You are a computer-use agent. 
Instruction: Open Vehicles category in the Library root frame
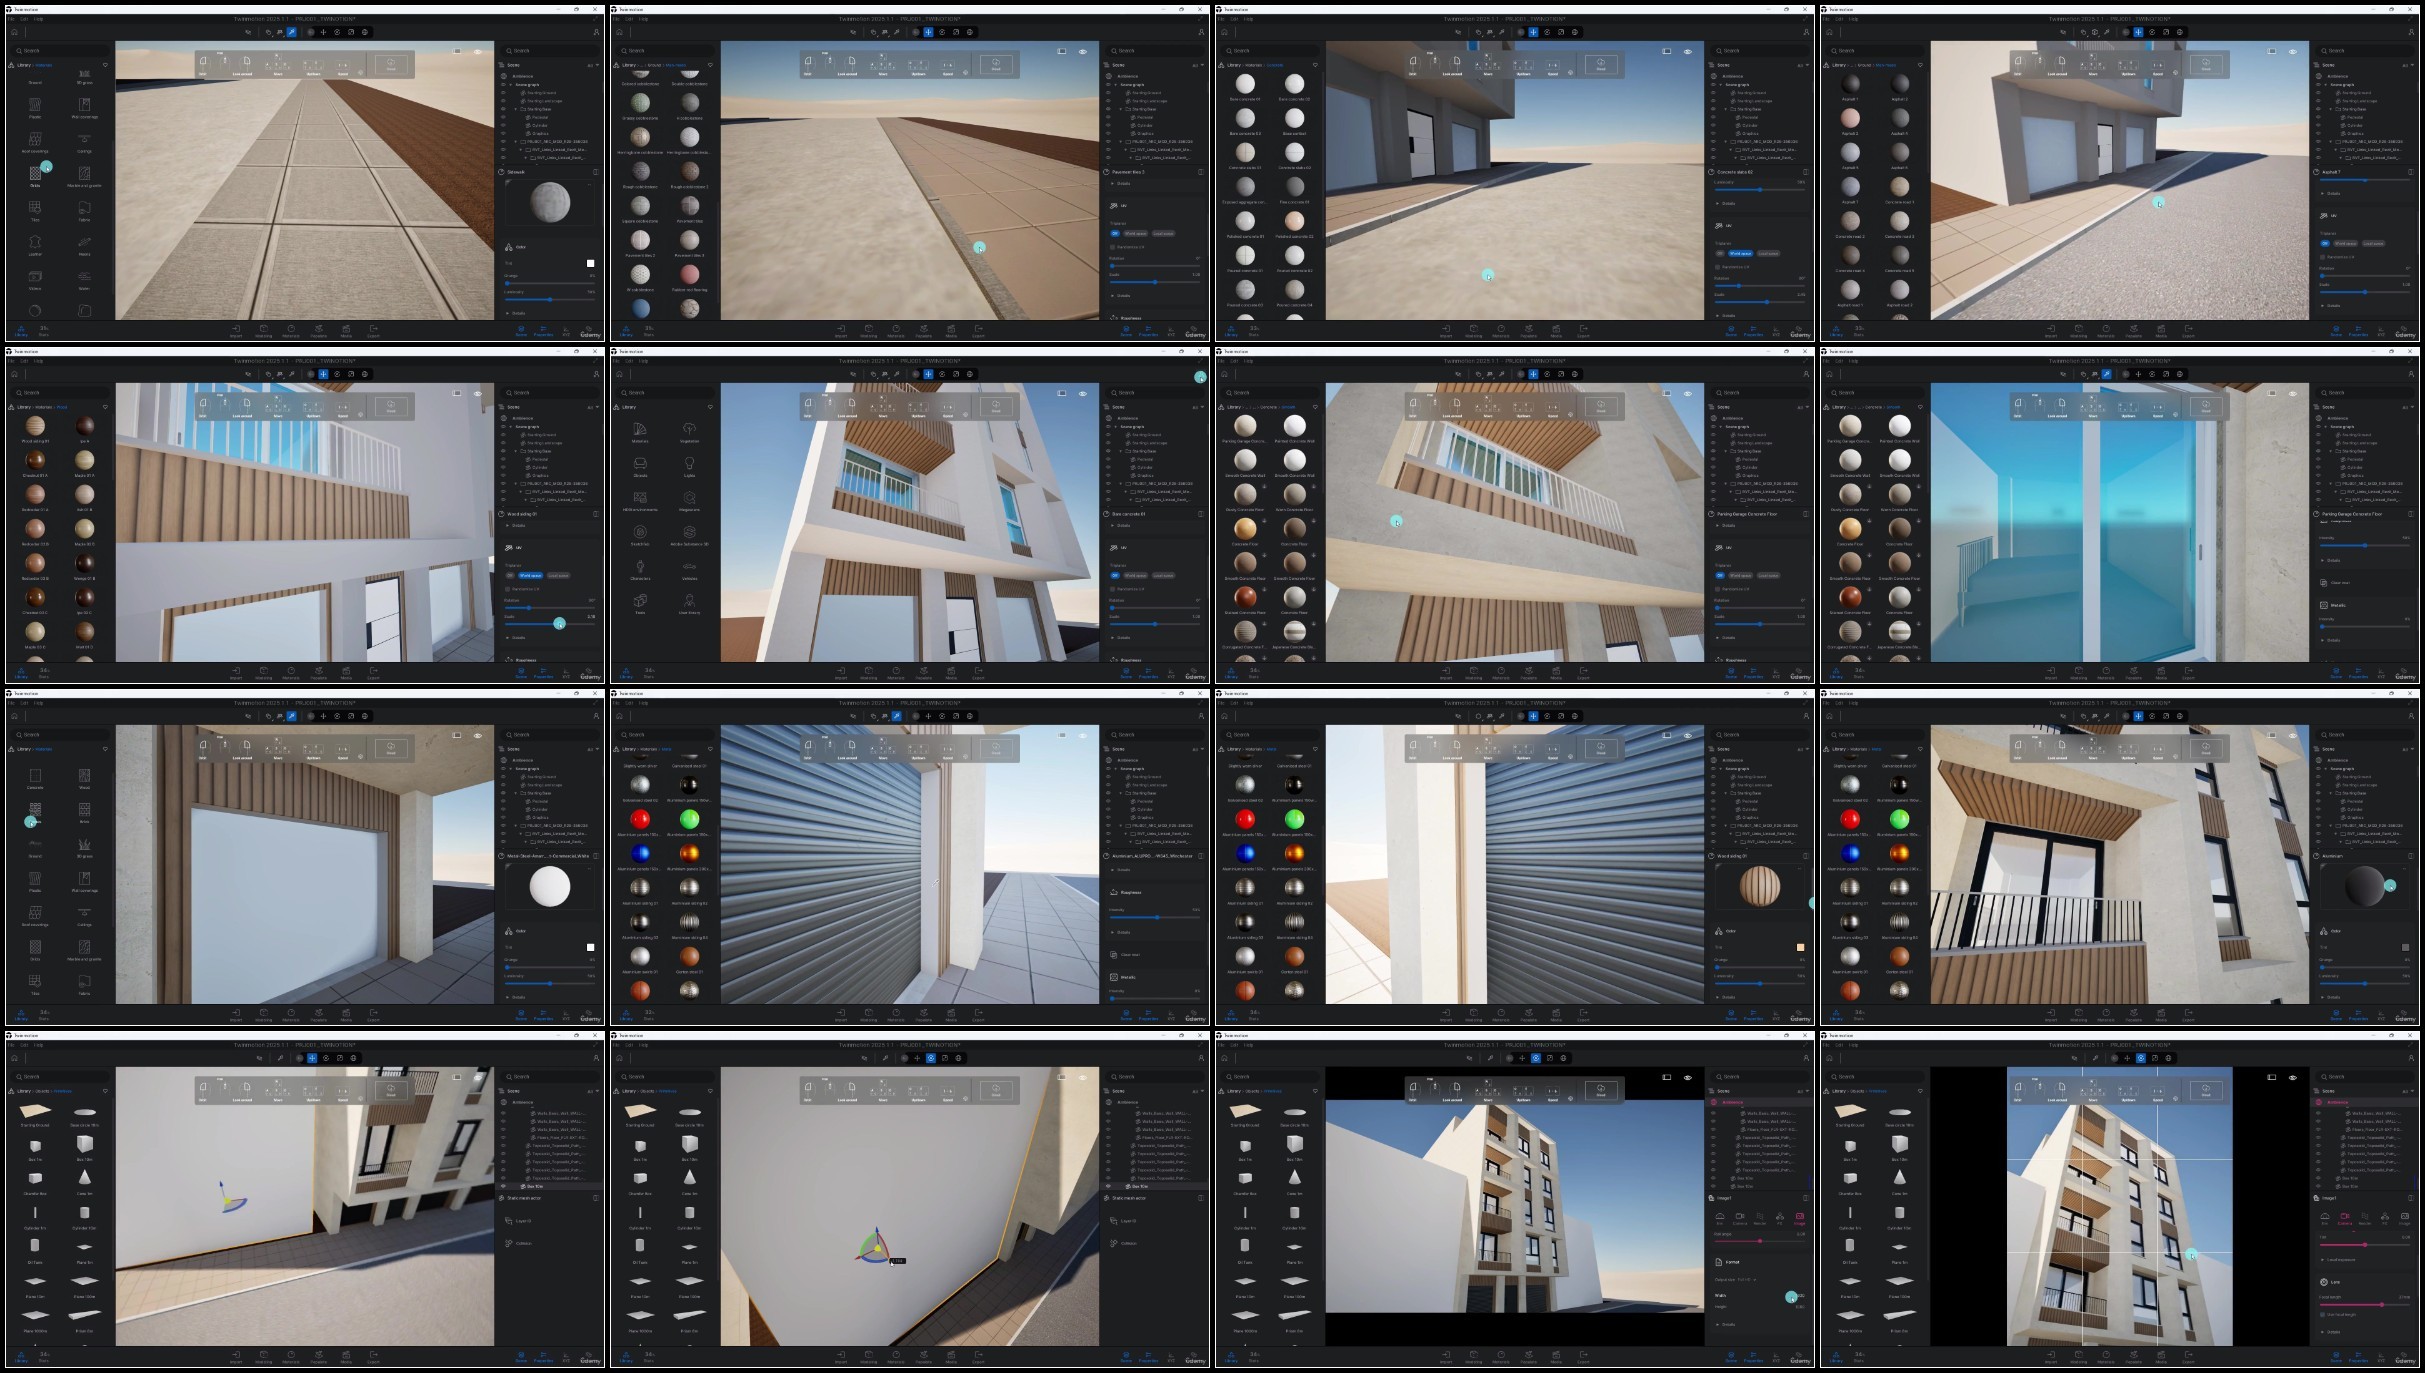coord(689,569)
